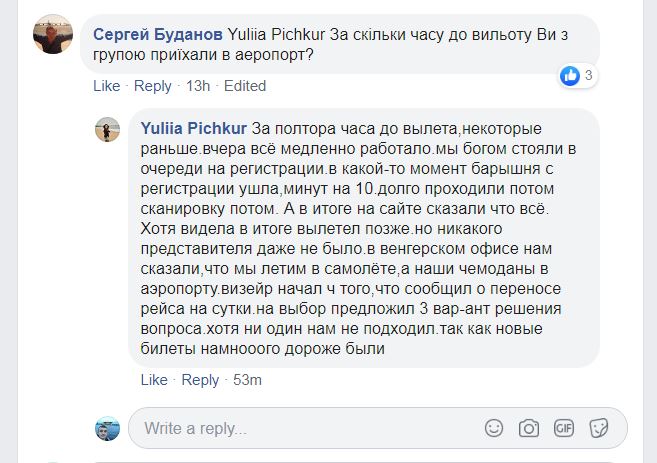Reply to Сергей Буданов's comment

[153, 86]
